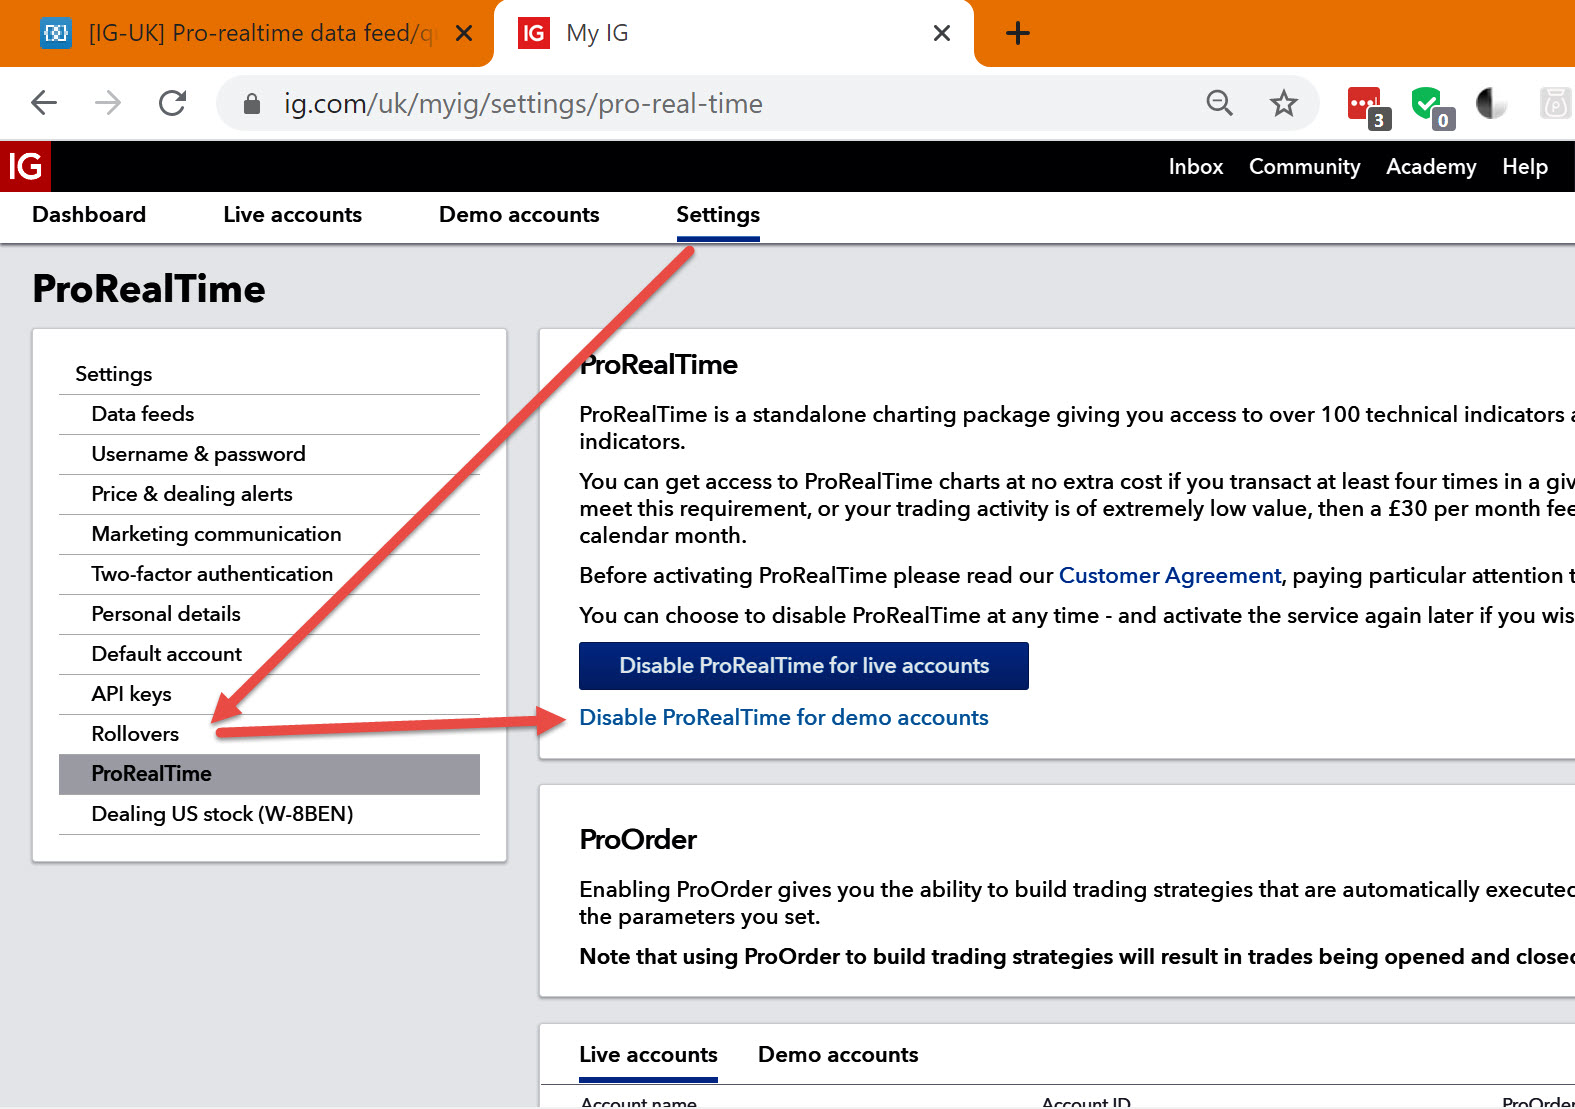Open Two-factor authentication settings
The image size is (1575, 1109).
click(269, 574)
